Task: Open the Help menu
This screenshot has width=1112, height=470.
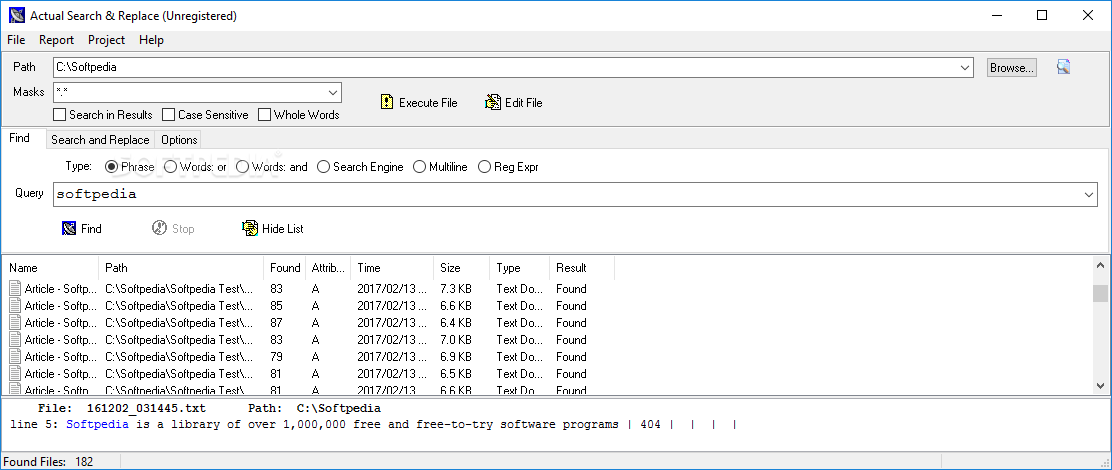Action: click(x=151, y=40)
